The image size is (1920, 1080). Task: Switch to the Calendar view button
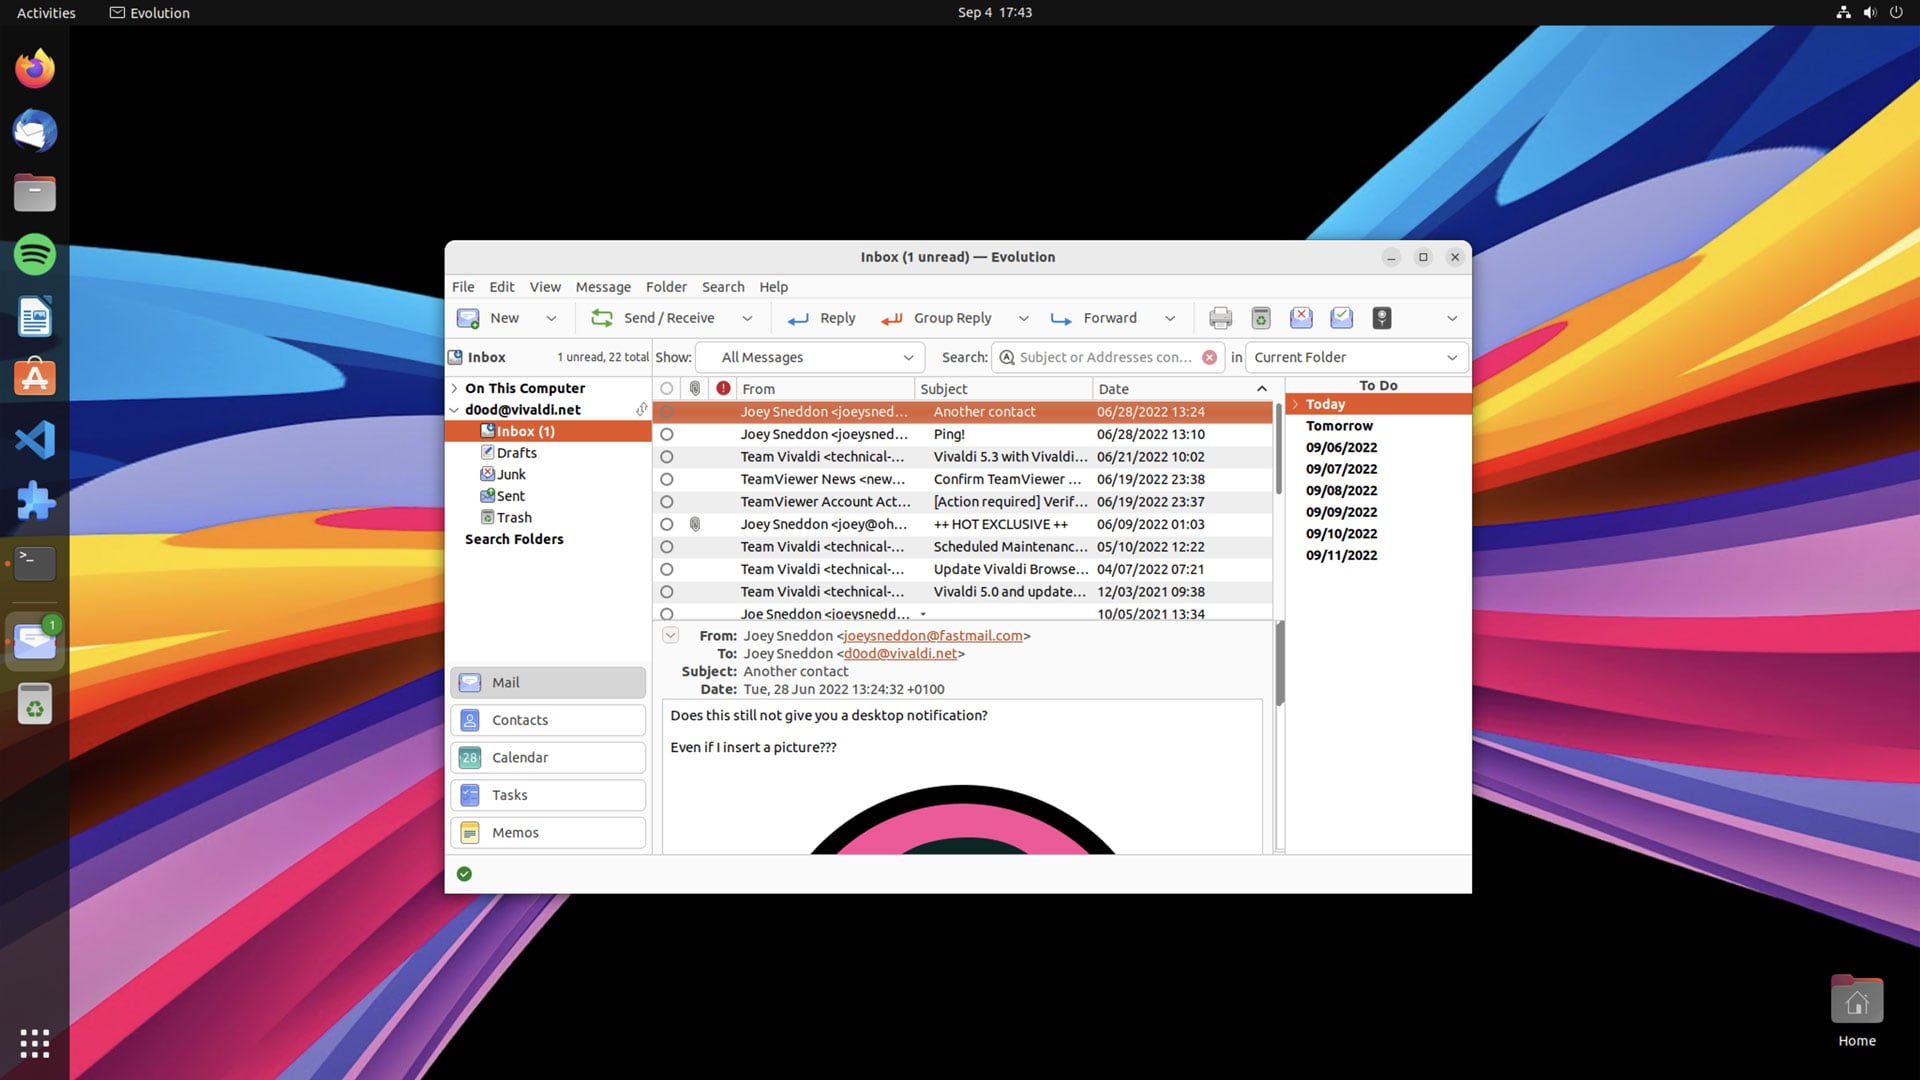pyautogui.click(x=548, y=757)
